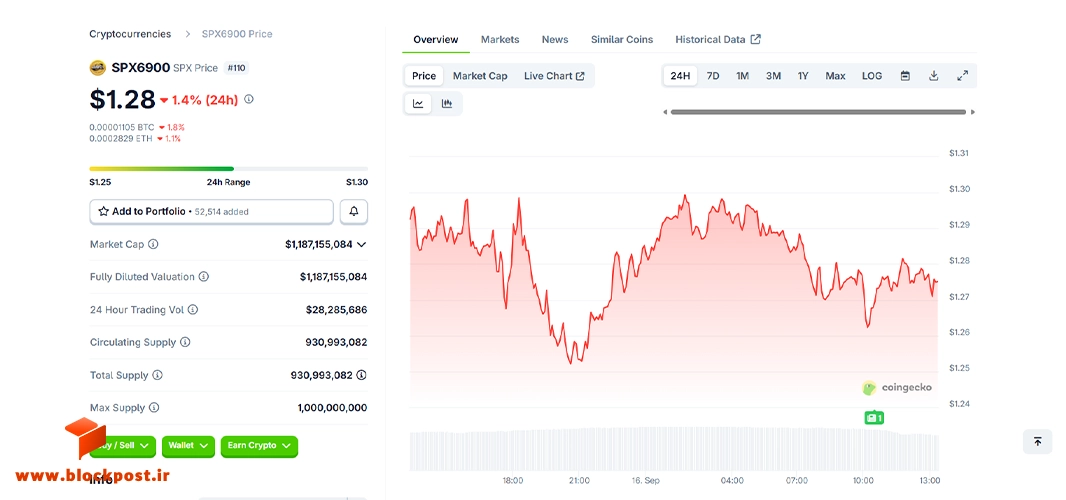Viewport: 1066px width, 500px height.
Task: Select the line chart view icon
Action: (418, 103)
